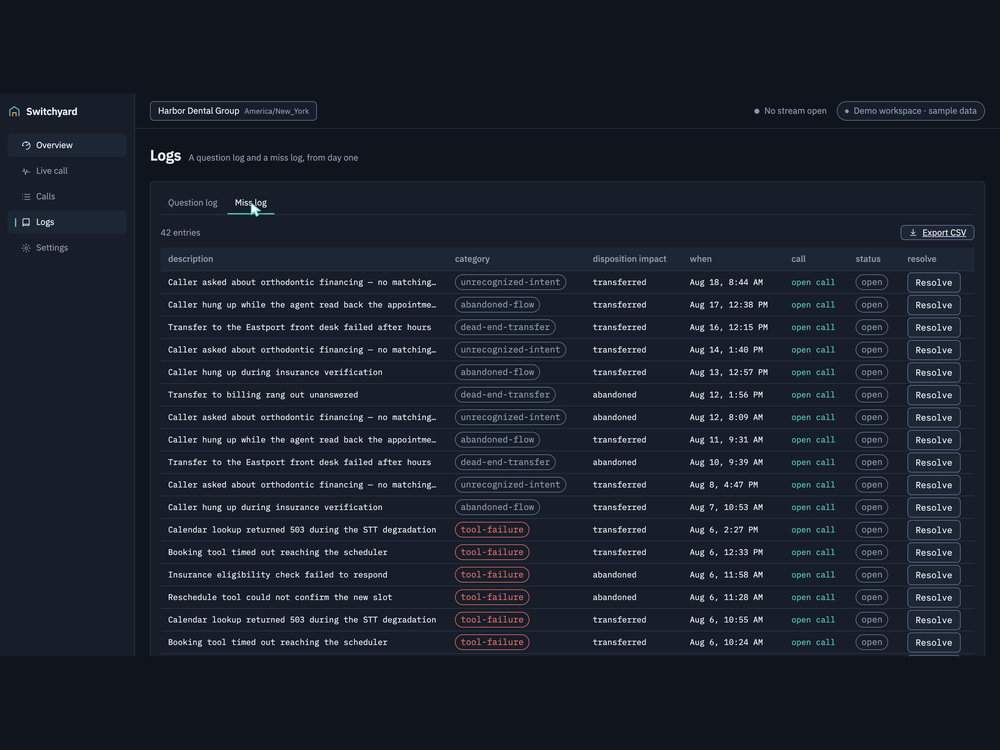Click the Logs page heading
The width and height of the screenshot is (1000, 750).
(166, 156)
